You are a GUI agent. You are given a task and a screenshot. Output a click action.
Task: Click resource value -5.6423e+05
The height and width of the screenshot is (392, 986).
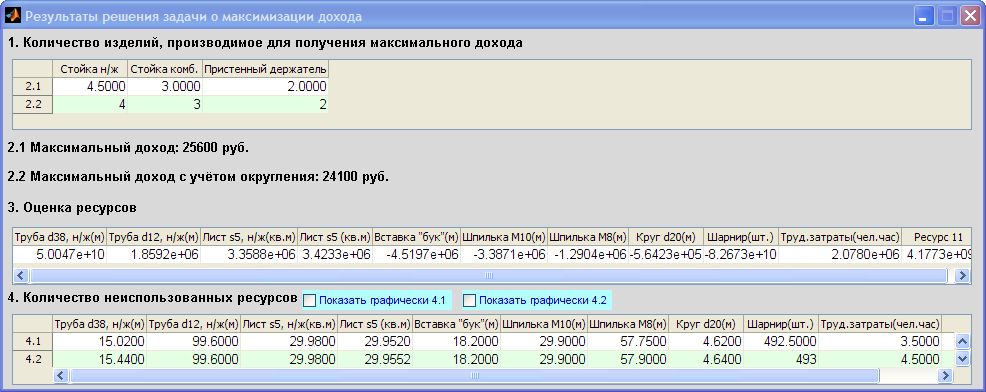[666, 254]
